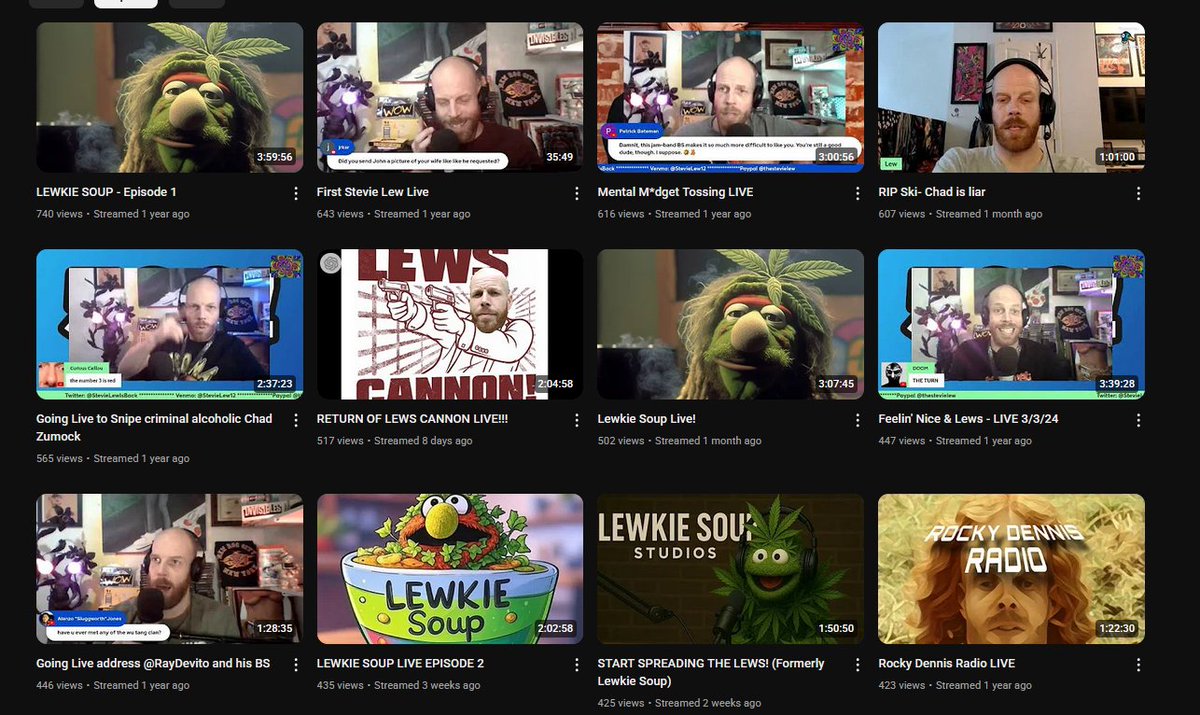
Task: Click '517 views • Streamed 8 days ago' text
Action: (x=397, y=441)
